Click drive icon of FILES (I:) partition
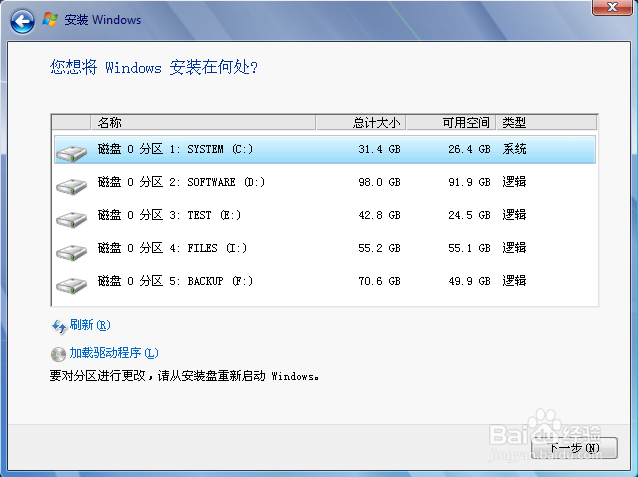 click(72, 252)
